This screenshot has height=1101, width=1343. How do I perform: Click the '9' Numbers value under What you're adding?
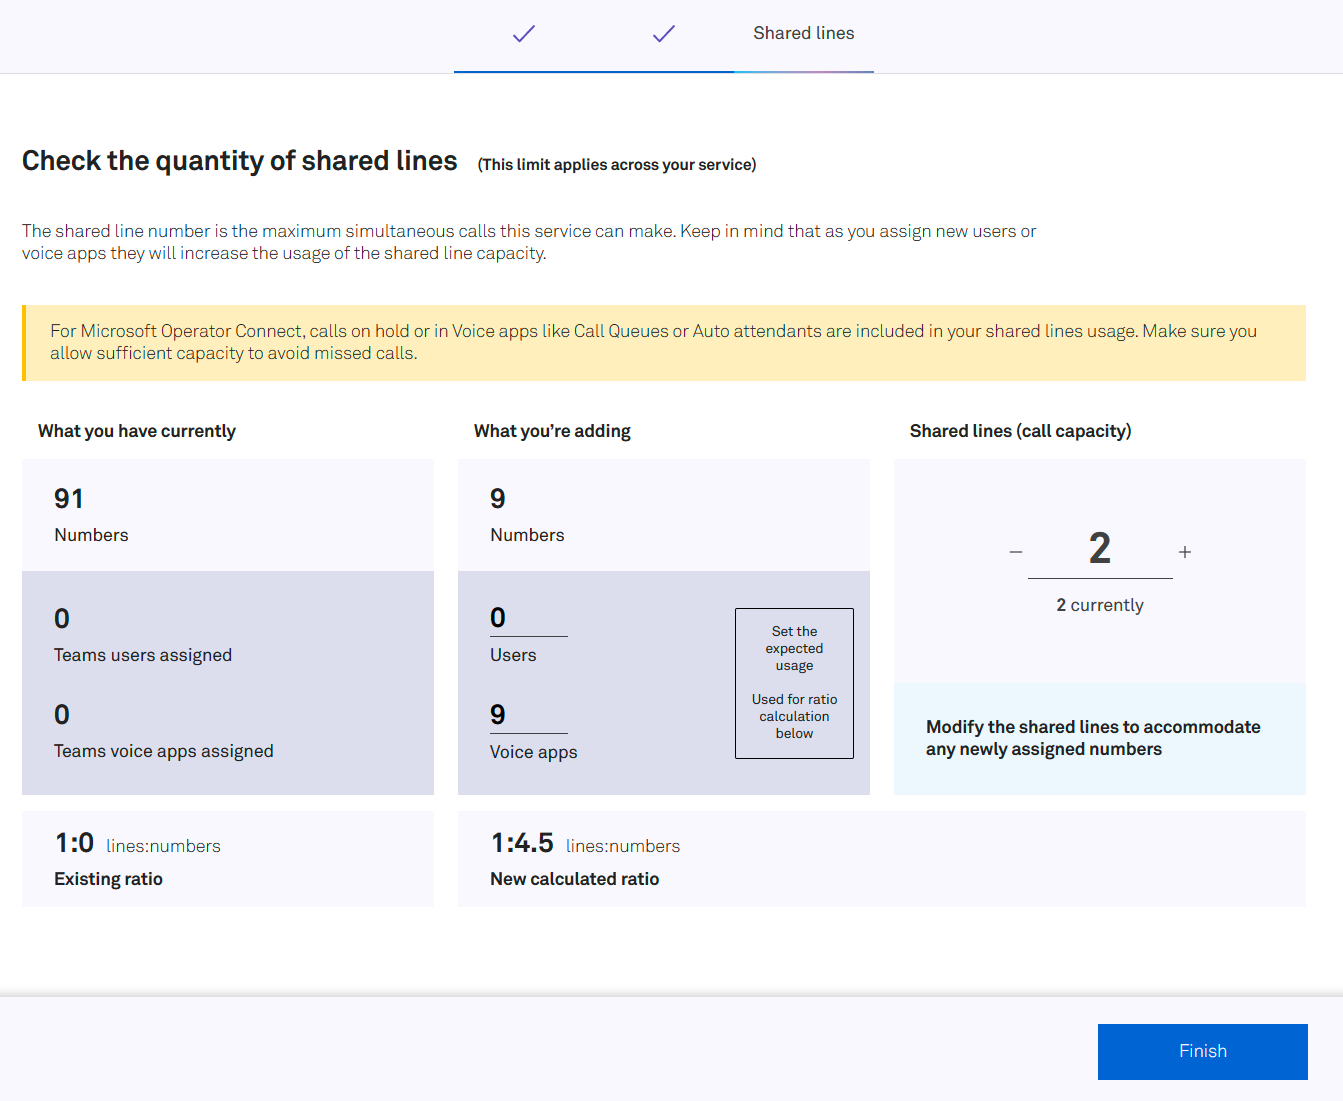[498, 499]
